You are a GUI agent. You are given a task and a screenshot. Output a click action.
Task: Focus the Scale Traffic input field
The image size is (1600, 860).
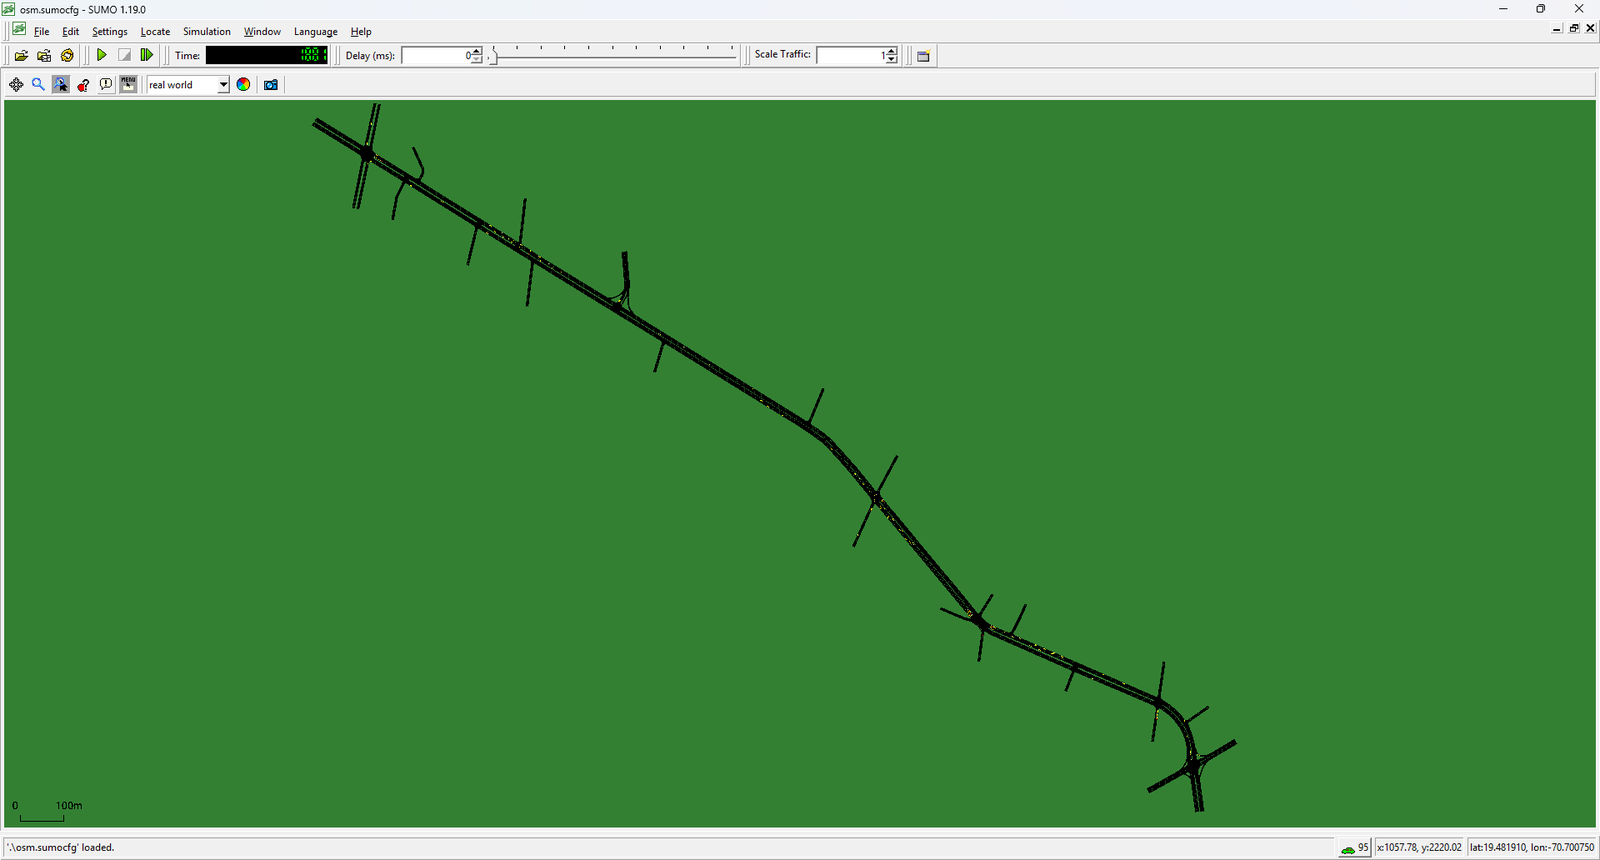tap(851, 56)
